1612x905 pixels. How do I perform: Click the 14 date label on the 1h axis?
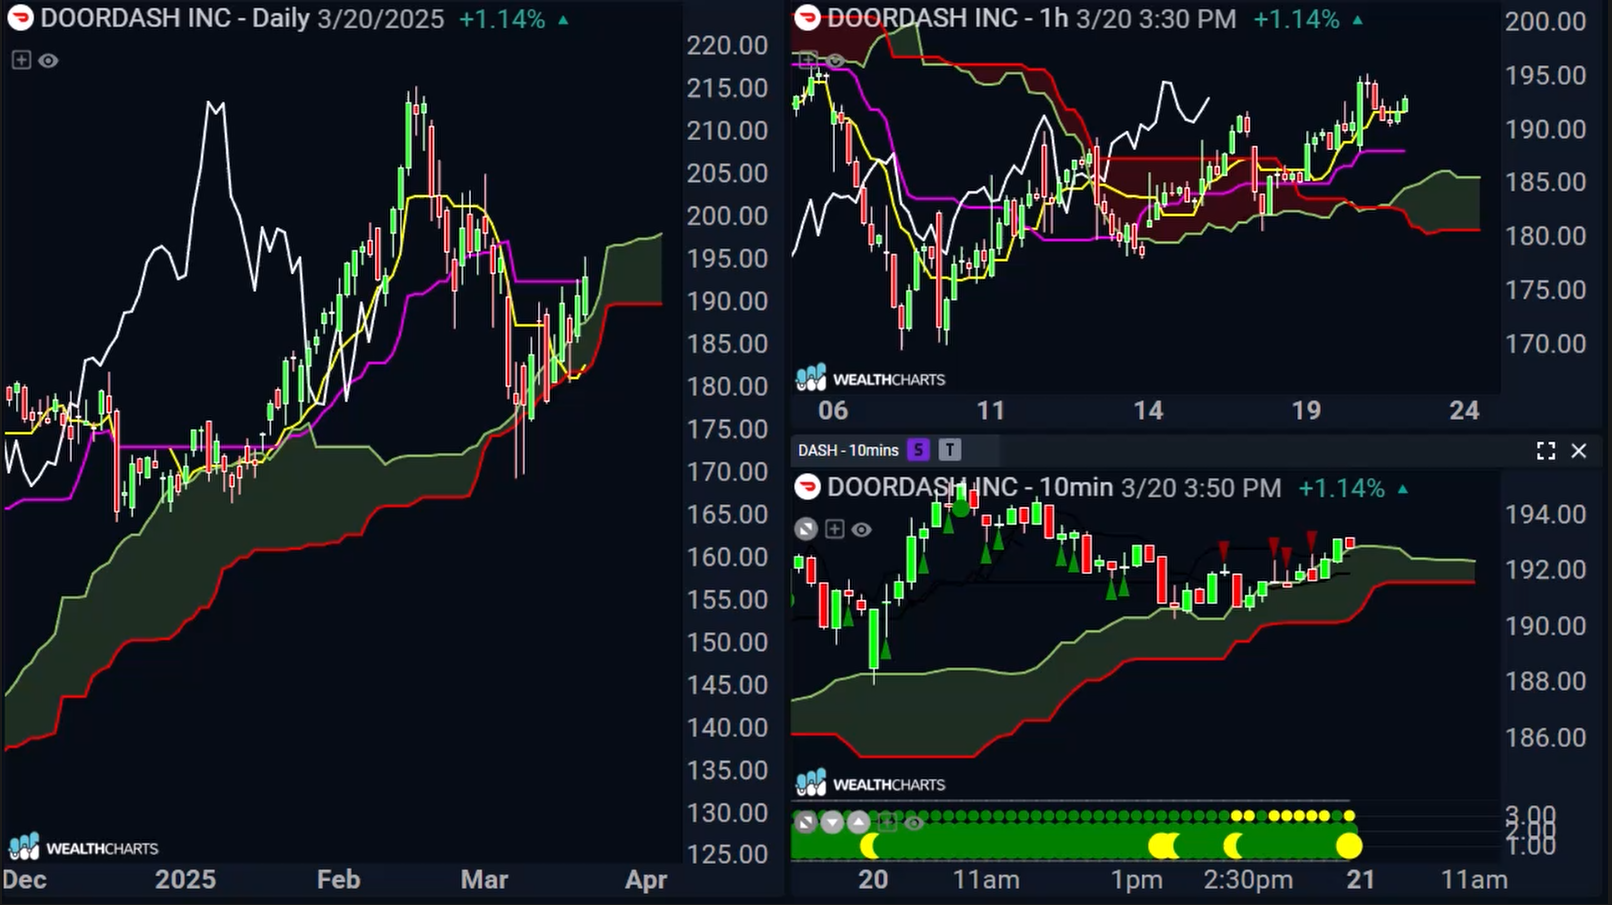point(1148,410)
